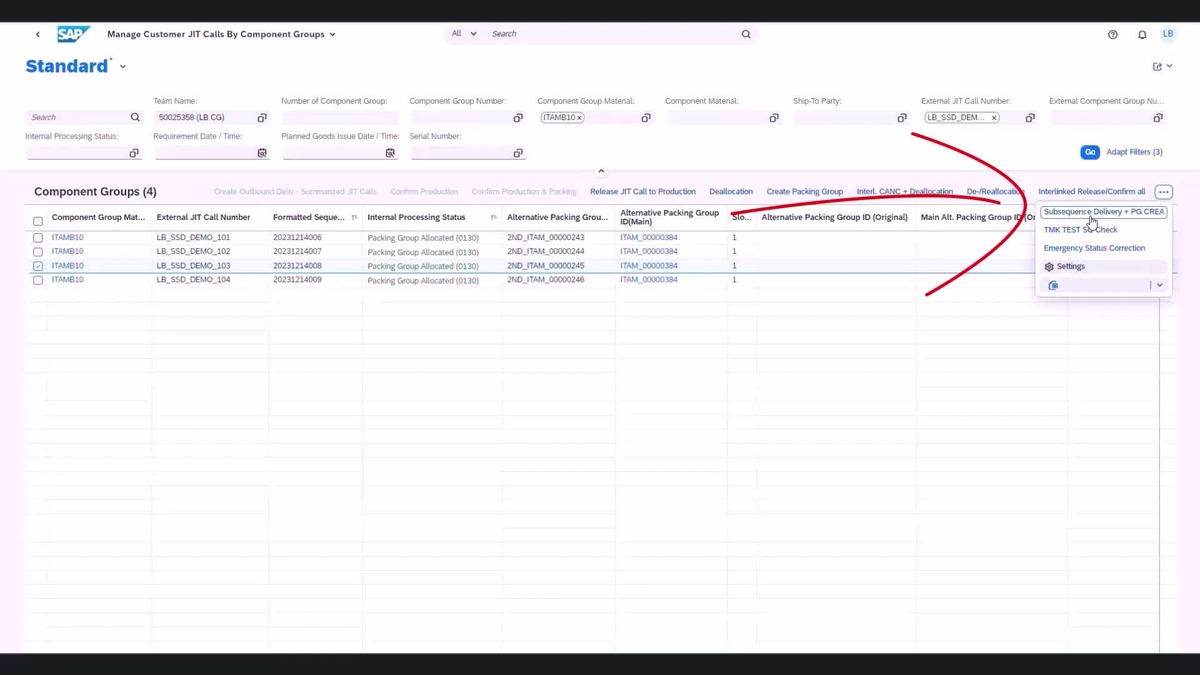This screenshot has width=1200, height=675.
Task: Click the copy icon at menu bottom
Action: (x=1052, y=285)
